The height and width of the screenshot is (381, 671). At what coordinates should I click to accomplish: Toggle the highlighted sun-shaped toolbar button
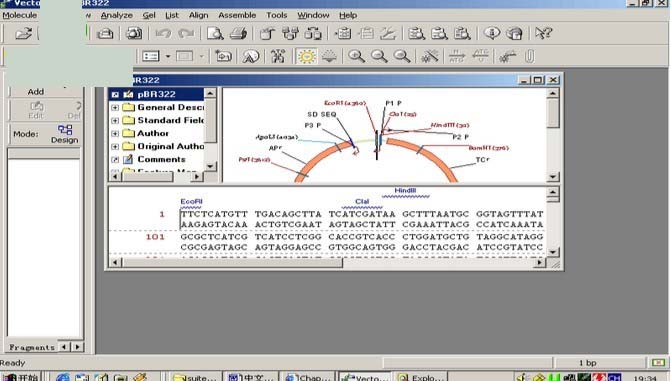point(306,56)
